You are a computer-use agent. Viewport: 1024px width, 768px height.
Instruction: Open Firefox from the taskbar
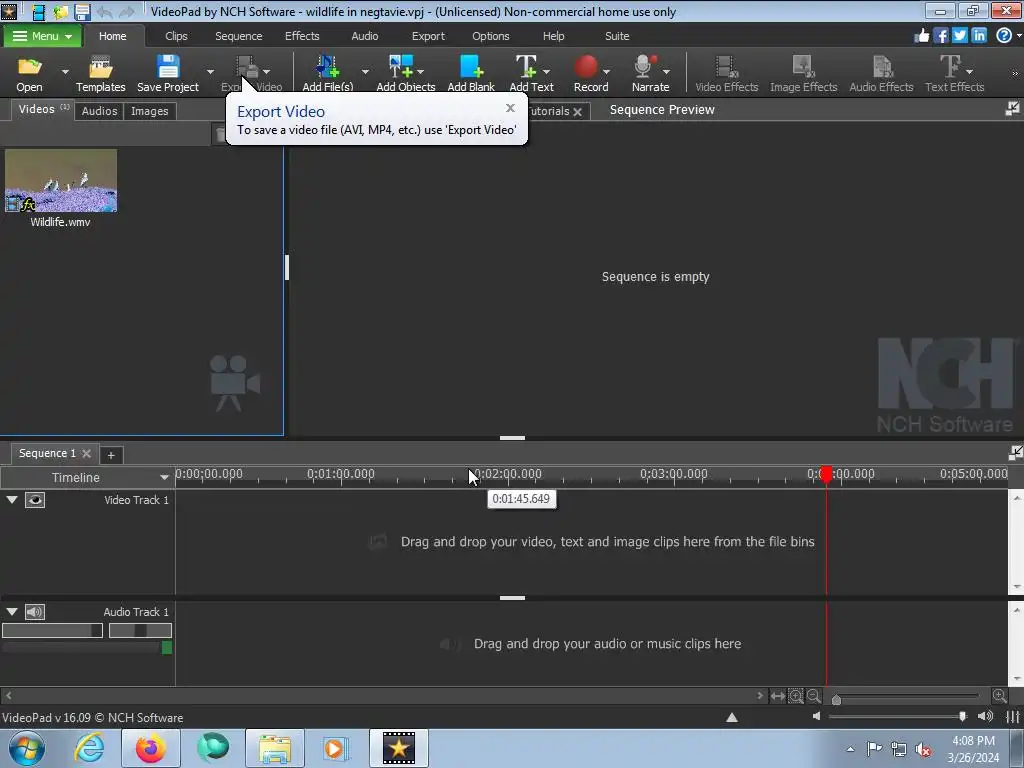tap(150, 748)
